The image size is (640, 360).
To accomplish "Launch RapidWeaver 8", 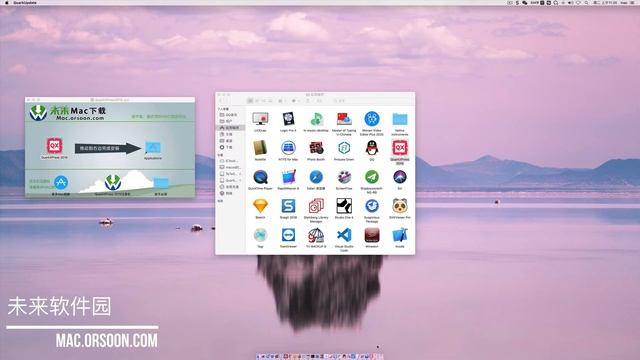I will 288,177.
